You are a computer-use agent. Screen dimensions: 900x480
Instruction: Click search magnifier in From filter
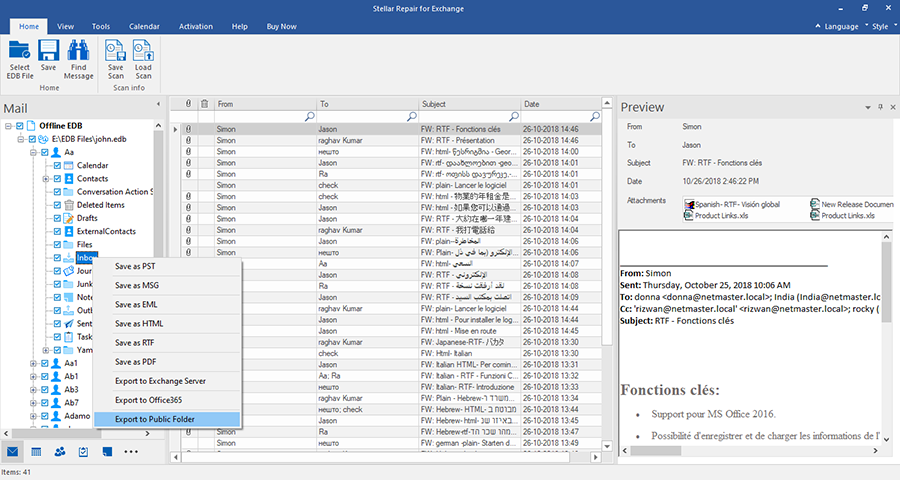(309, 117)
